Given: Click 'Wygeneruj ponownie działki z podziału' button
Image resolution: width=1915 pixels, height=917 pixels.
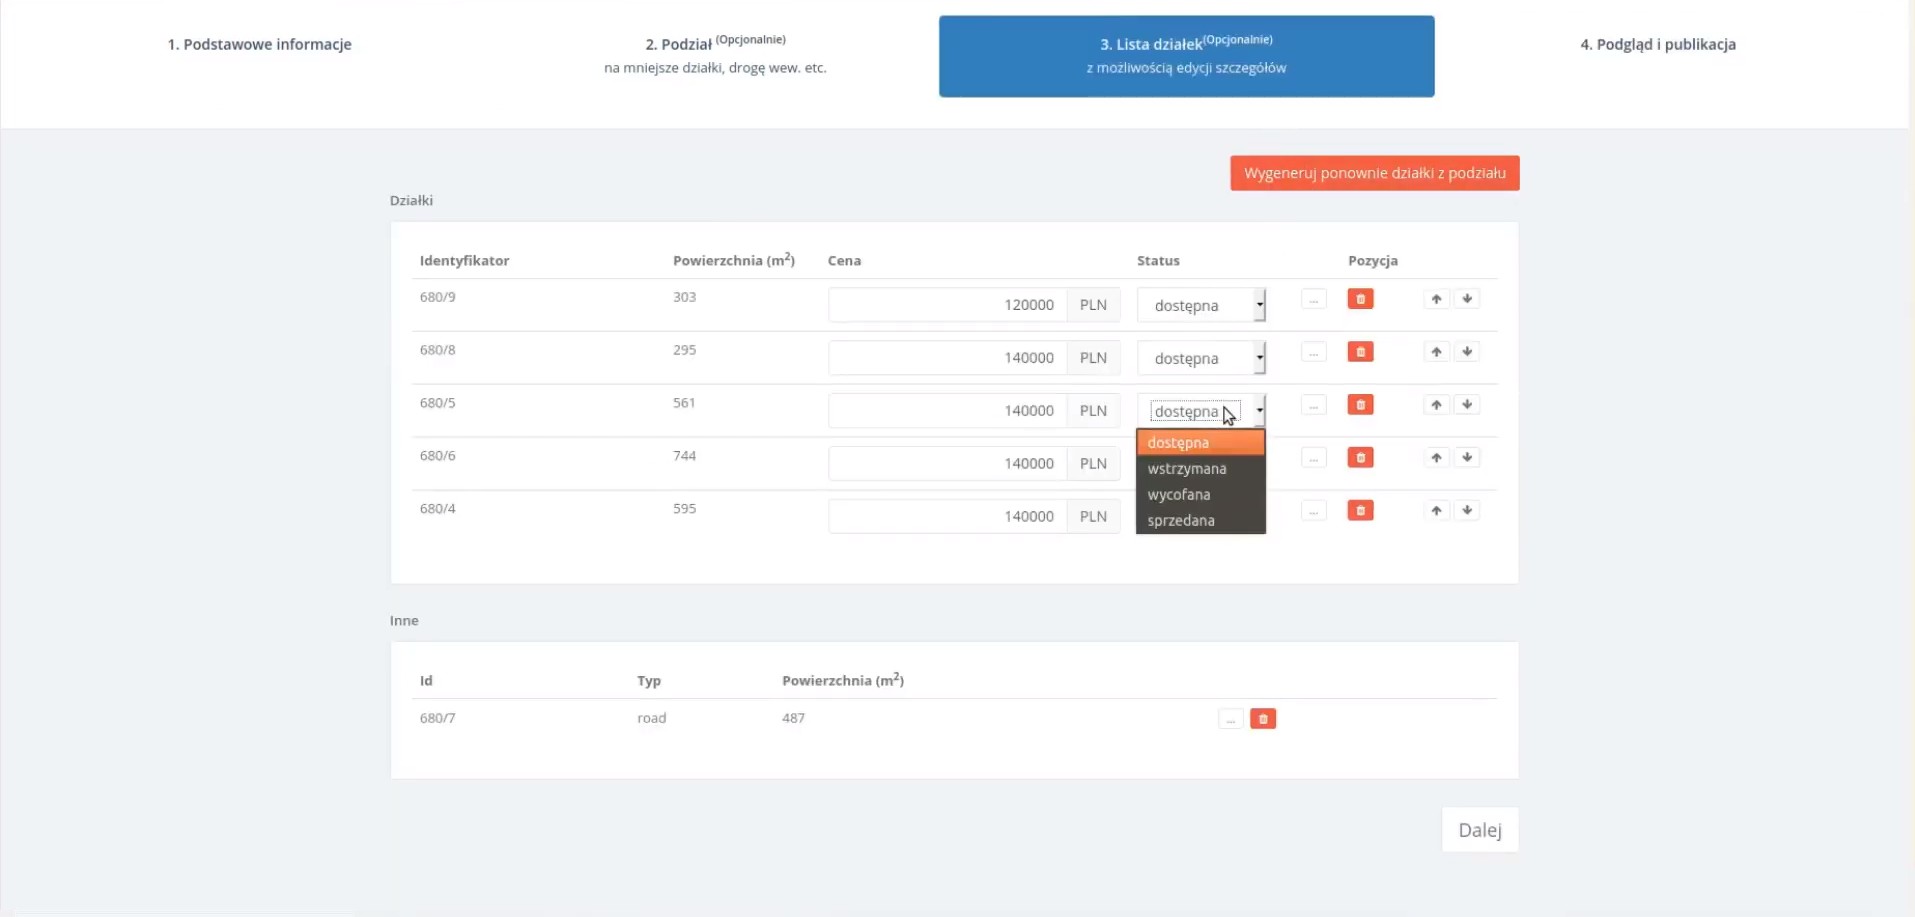Looking at the screenshot, I should coord(1374,173).
